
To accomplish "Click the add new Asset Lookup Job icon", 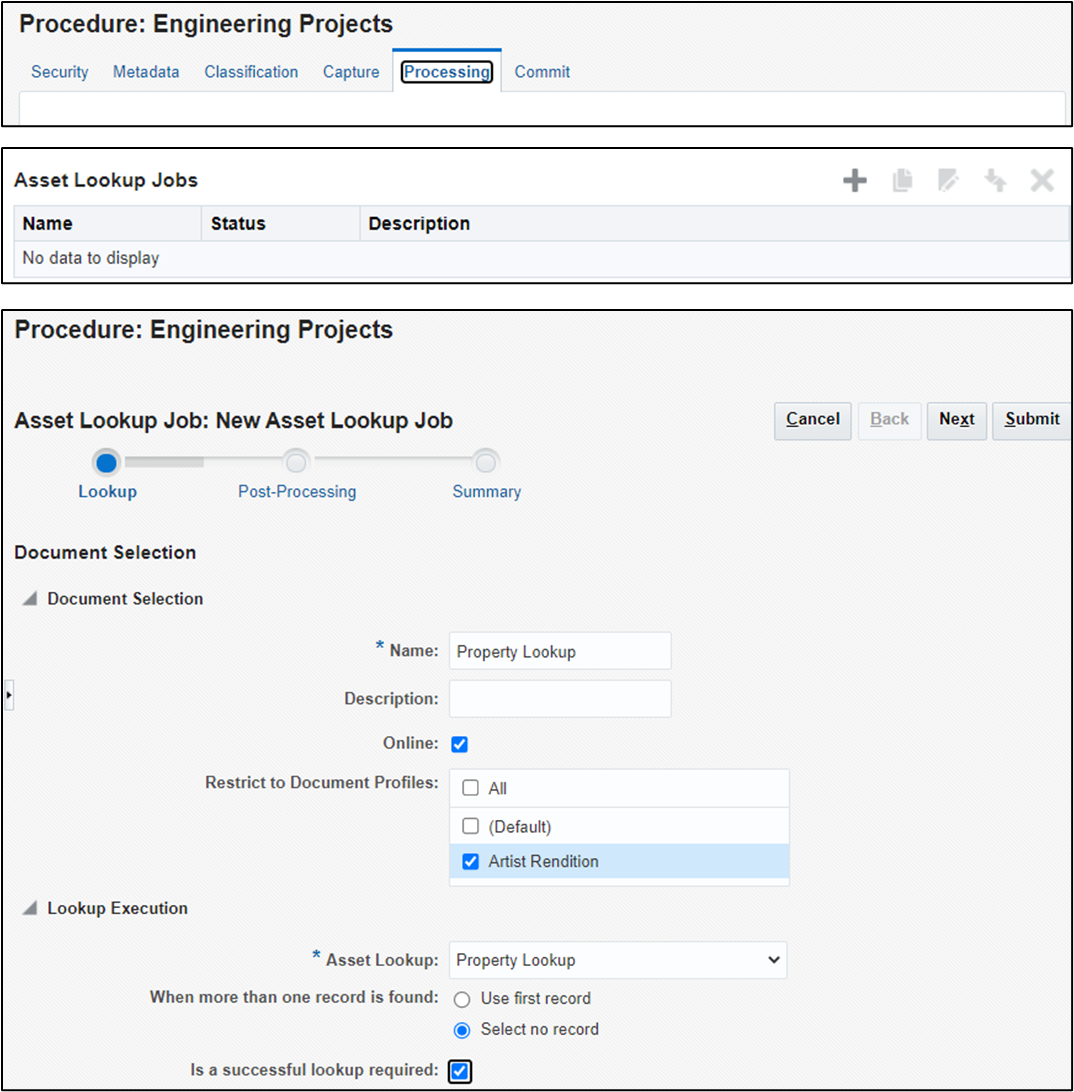I will 855,180.
